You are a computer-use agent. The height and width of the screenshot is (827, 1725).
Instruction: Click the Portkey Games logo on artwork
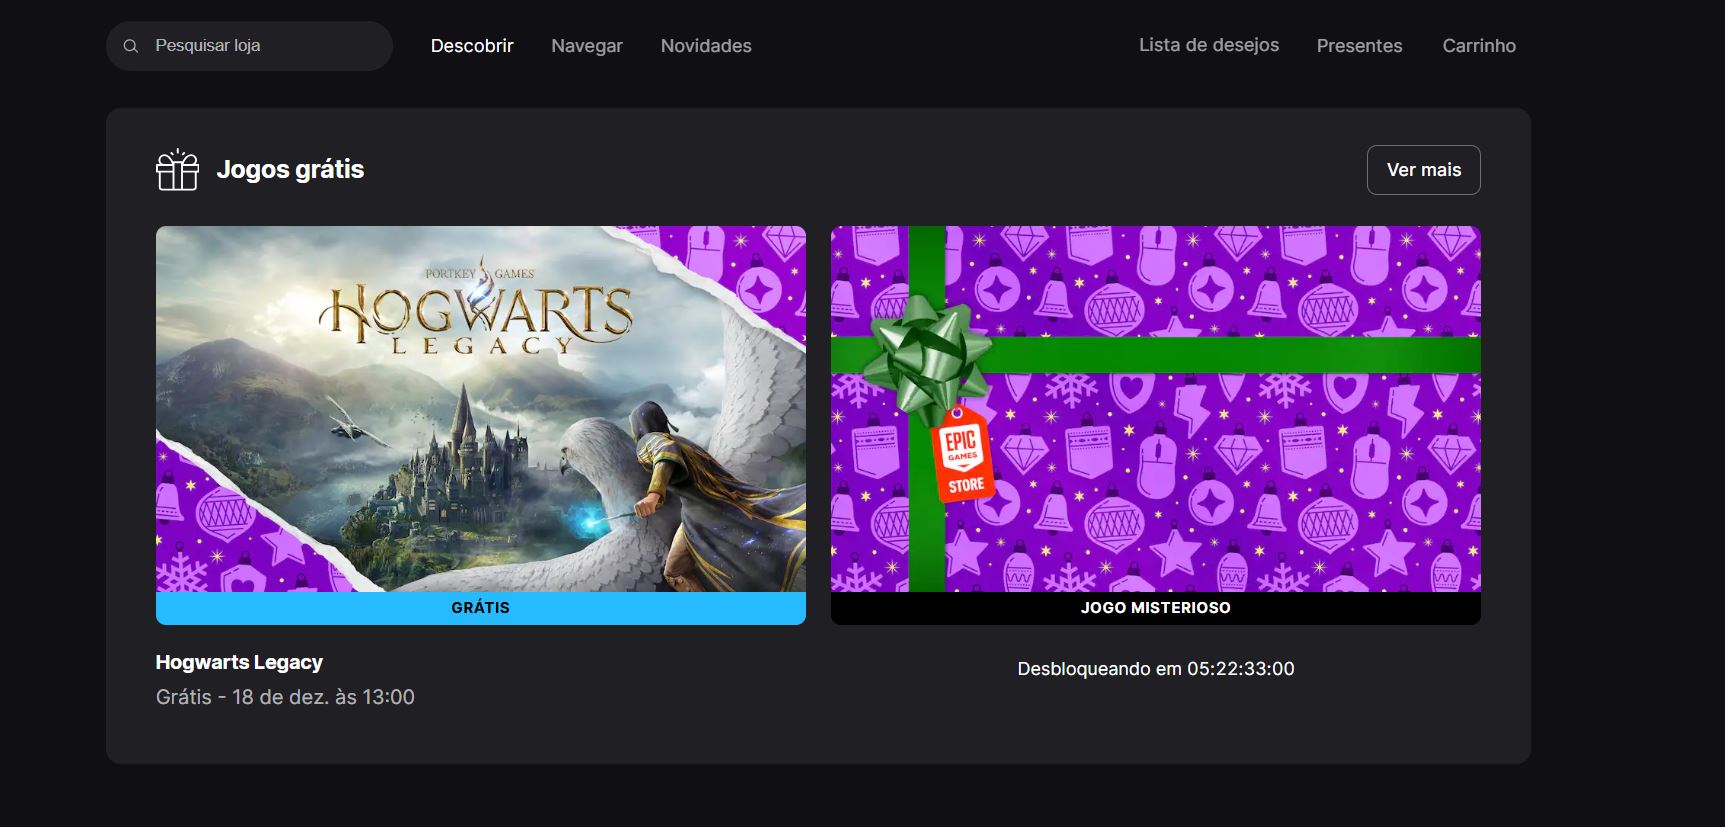(x=480, y=273)
